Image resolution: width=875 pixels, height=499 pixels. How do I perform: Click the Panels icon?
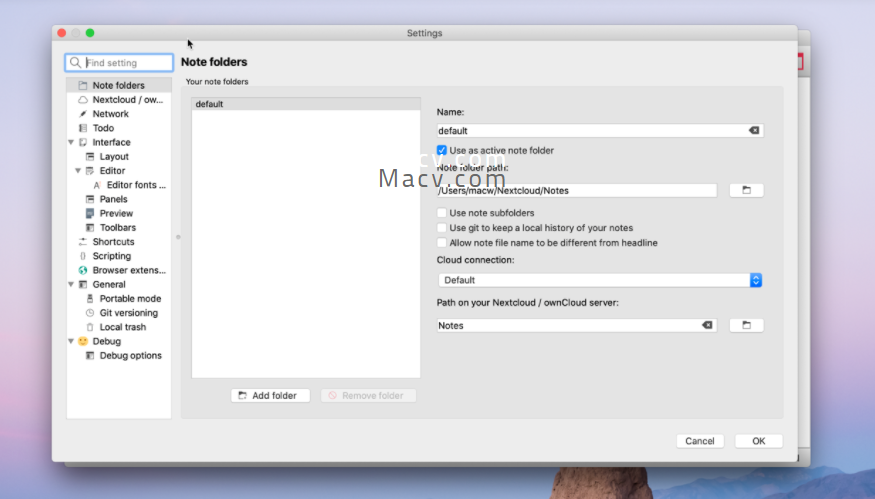[90, 199]
